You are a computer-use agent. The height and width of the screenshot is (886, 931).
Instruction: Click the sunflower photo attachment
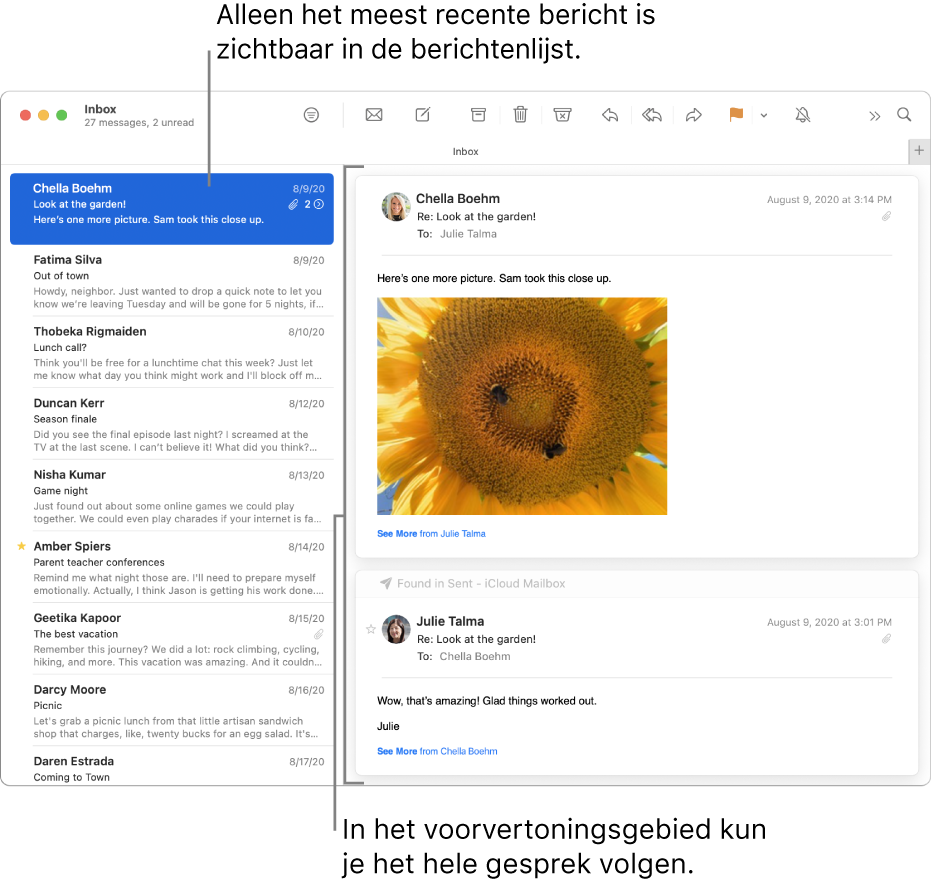coord(522,406)
